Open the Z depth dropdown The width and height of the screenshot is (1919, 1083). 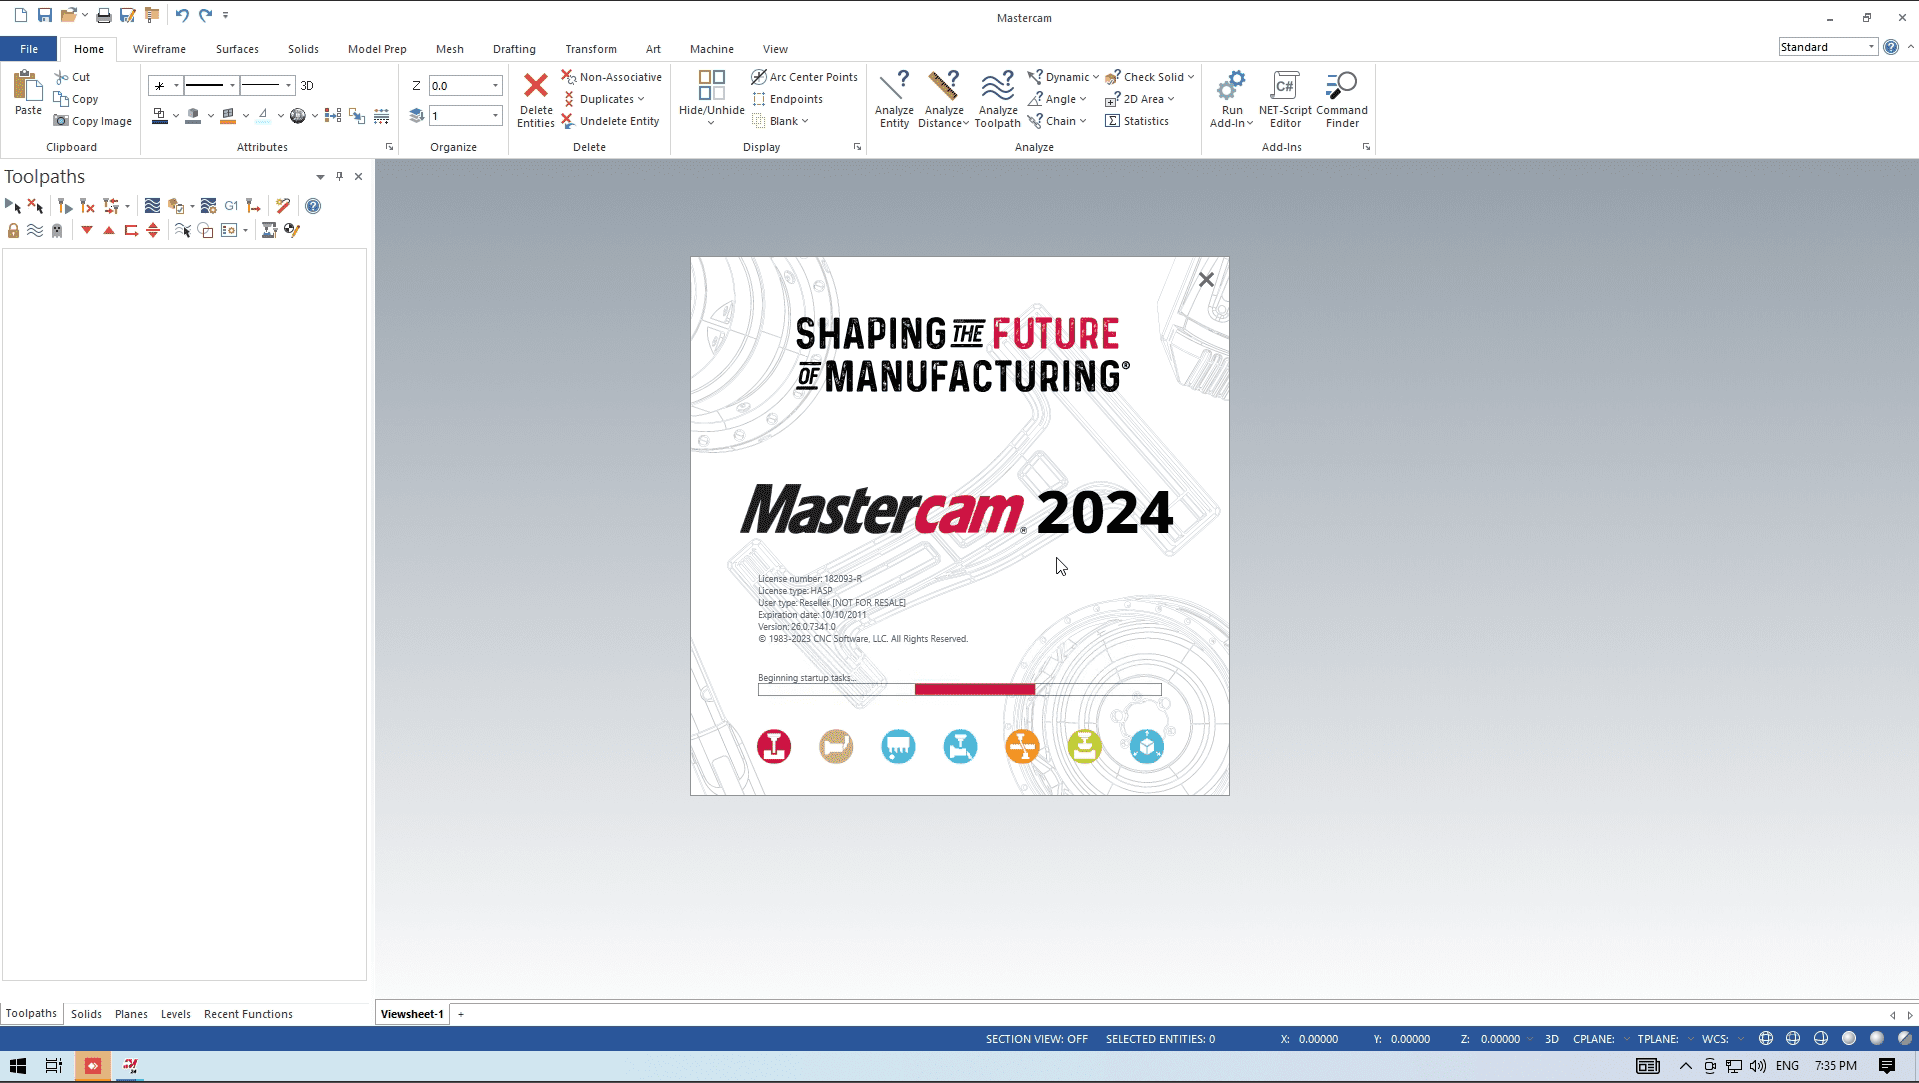(x=495, y=86)
